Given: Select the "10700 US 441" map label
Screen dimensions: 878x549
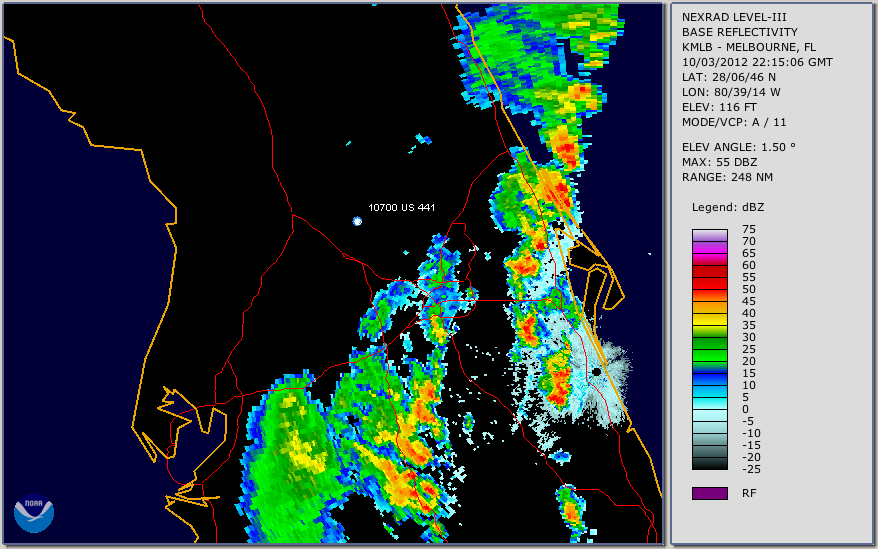Looking at the screenshot, I should click(x=401, y=207).
